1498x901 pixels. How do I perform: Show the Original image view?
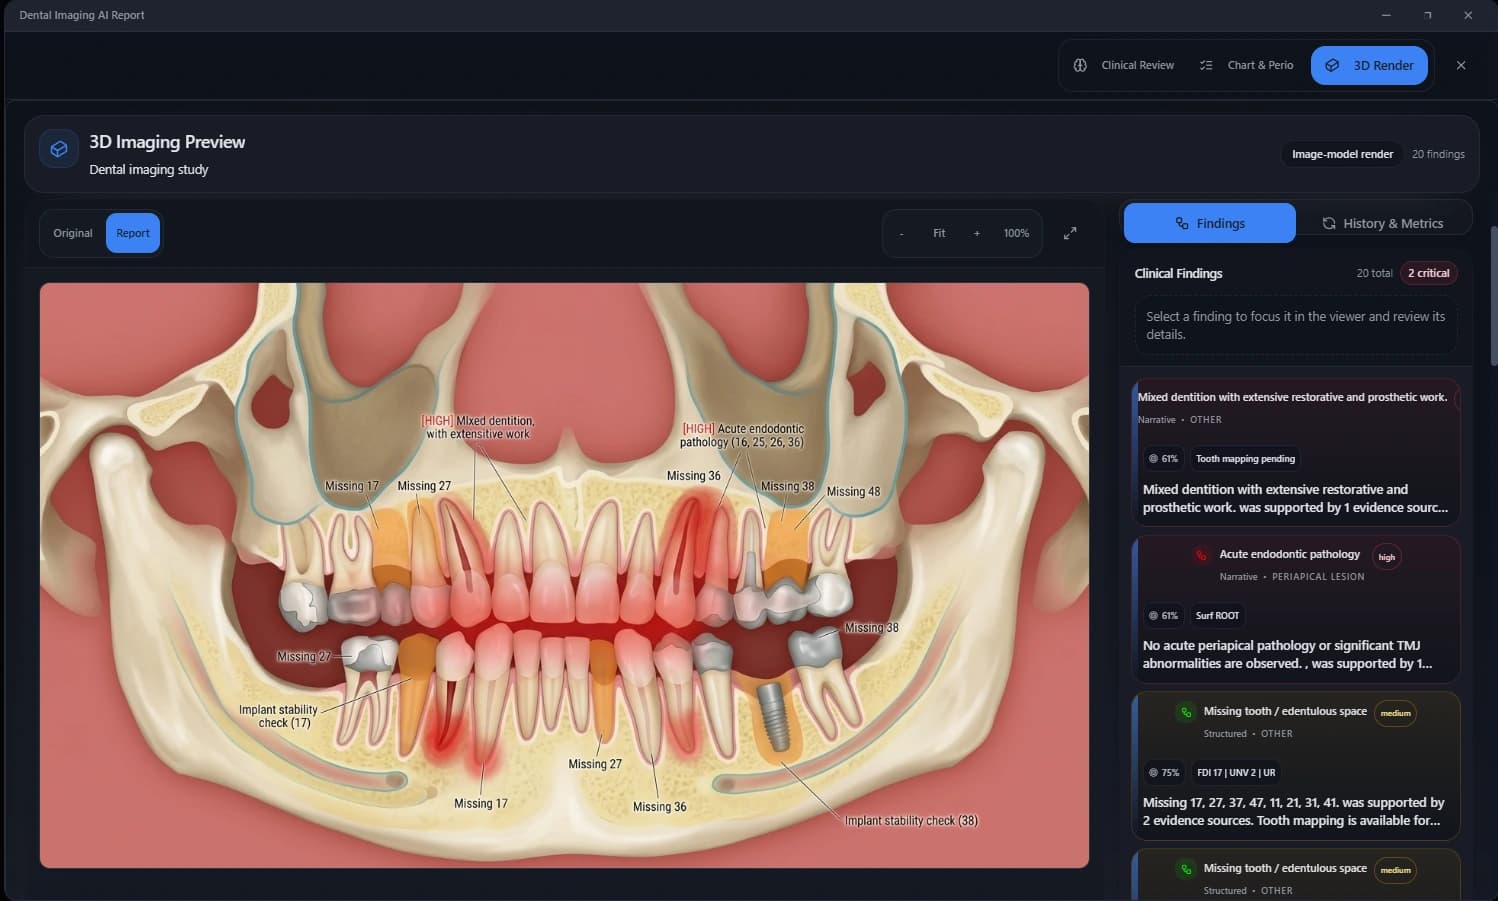[x=73, y=233]
